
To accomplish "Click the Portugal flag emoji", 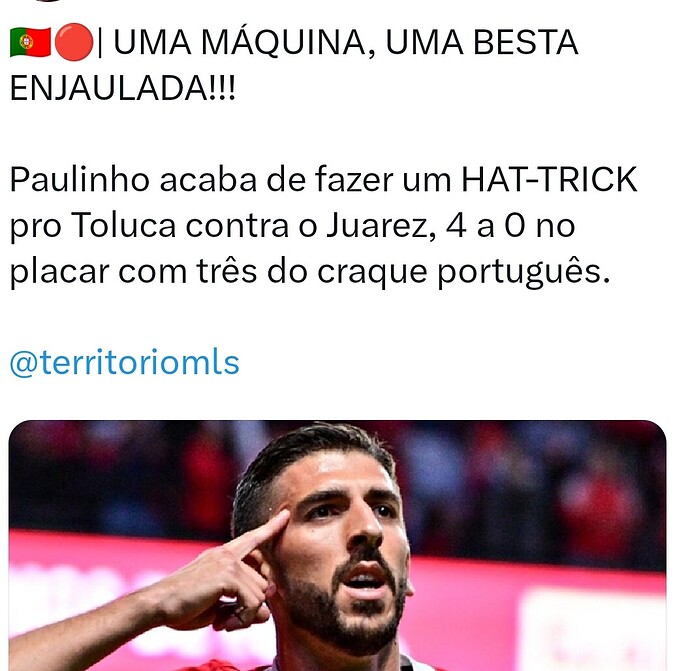I will tap(30, 42).
